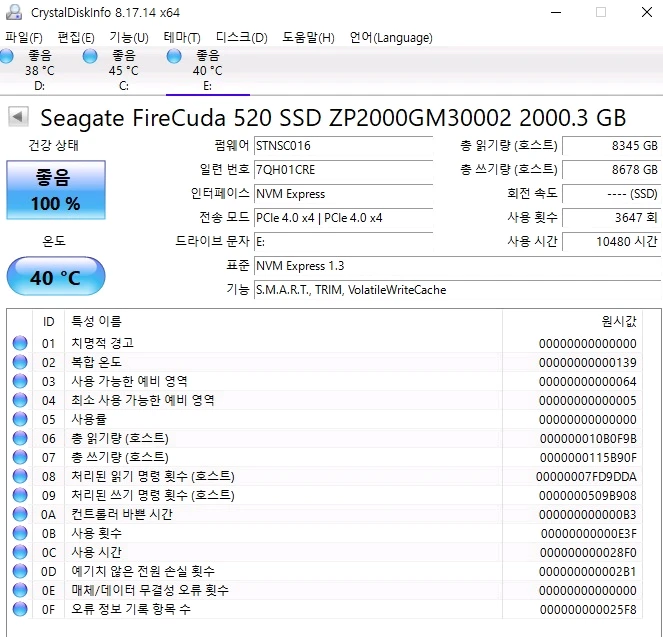
Task: Click raw value 00000007FD9DDA
Action: [x=586, y=476]
